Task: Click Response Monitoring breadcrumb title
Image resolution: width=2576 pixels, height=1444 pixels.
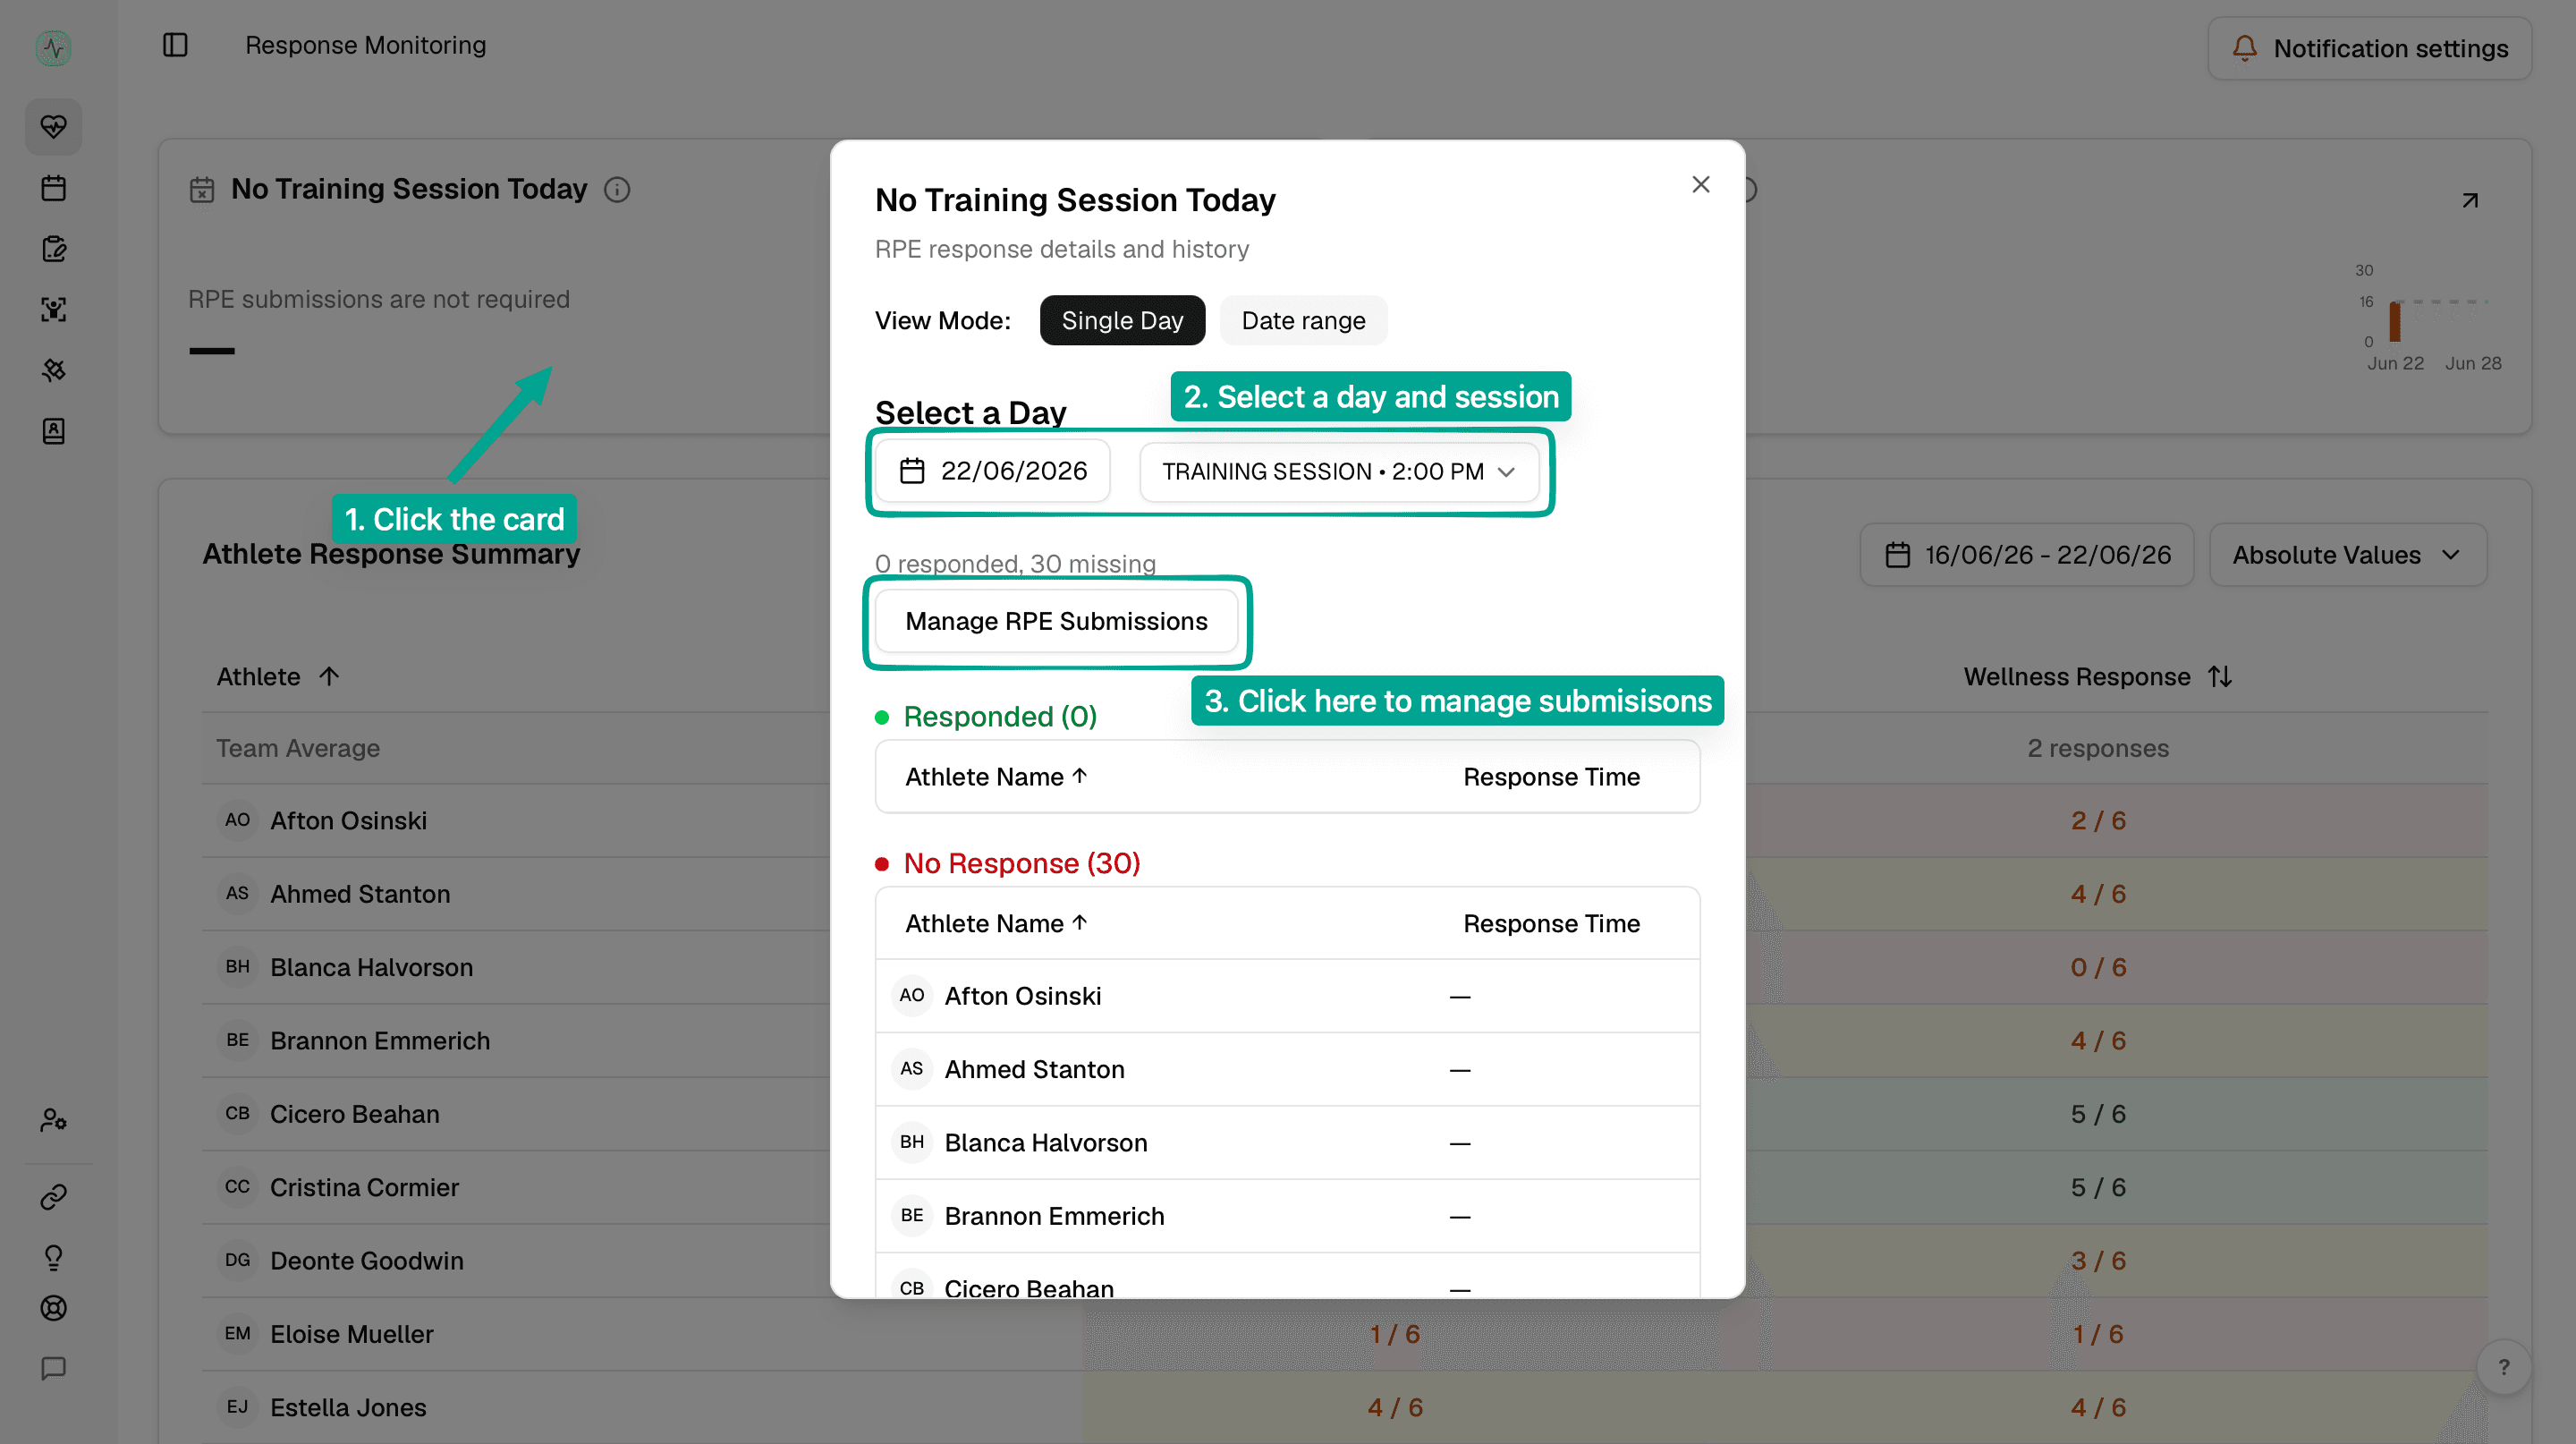Action: [x=365, y=45]
